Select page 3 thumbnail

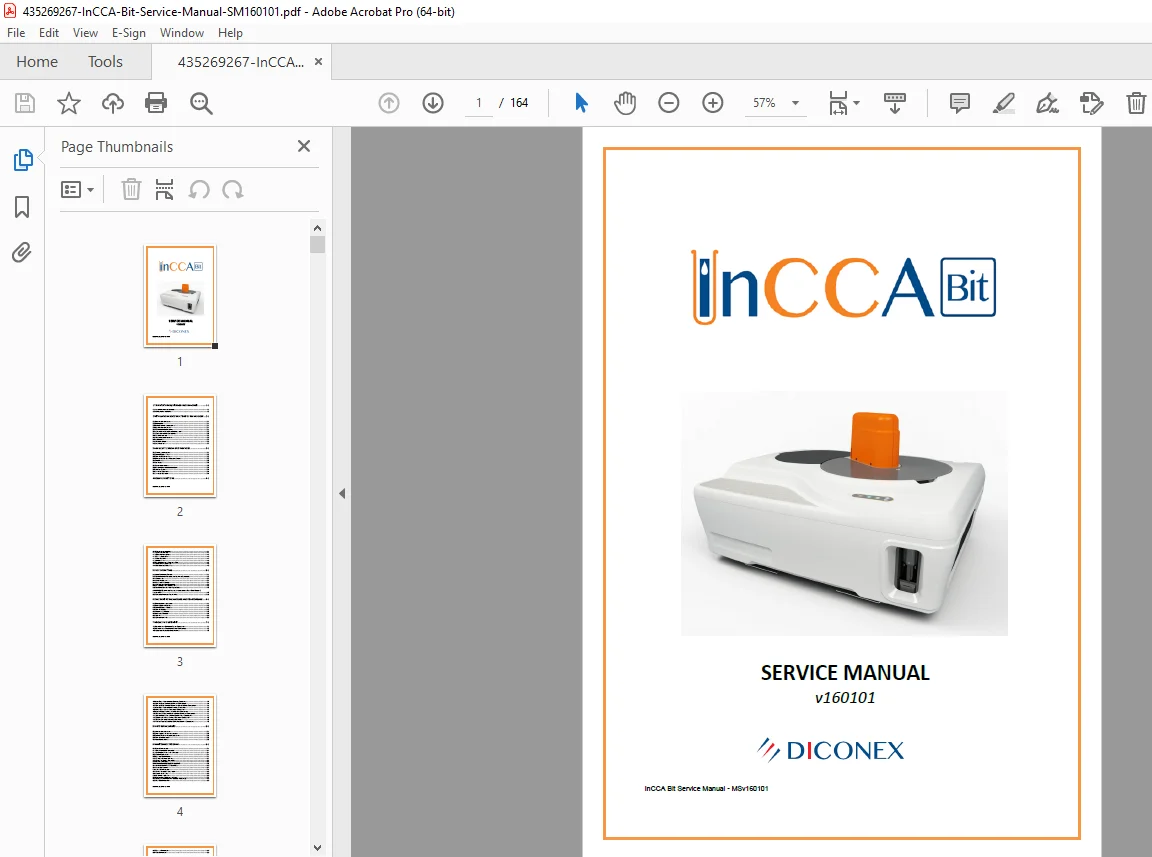point(180,596)
